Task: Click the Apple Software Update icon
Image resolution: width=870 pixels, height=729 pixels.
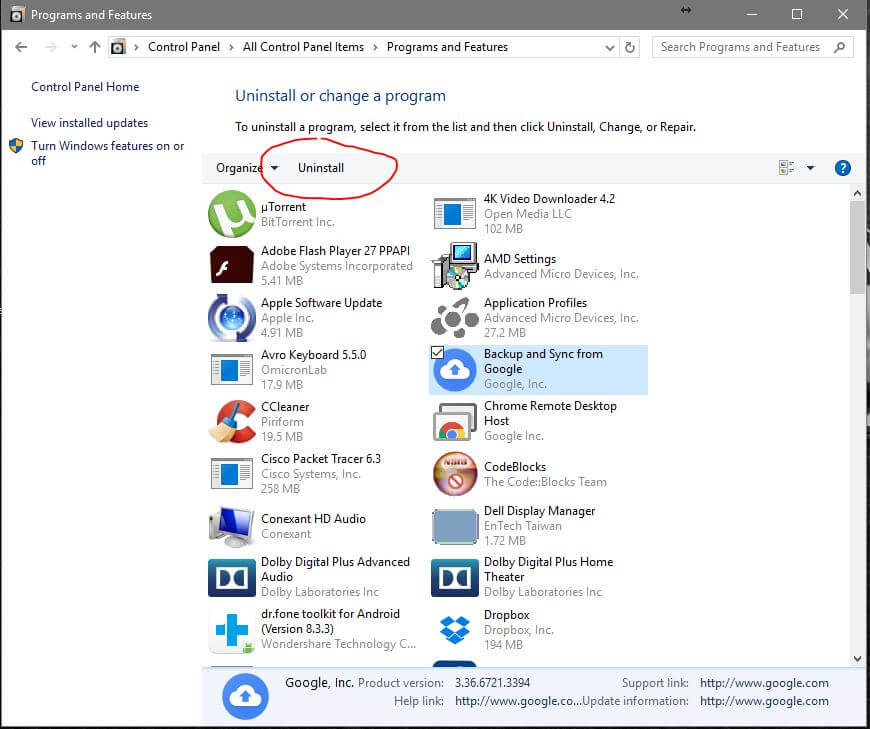Action: point(232,317)
